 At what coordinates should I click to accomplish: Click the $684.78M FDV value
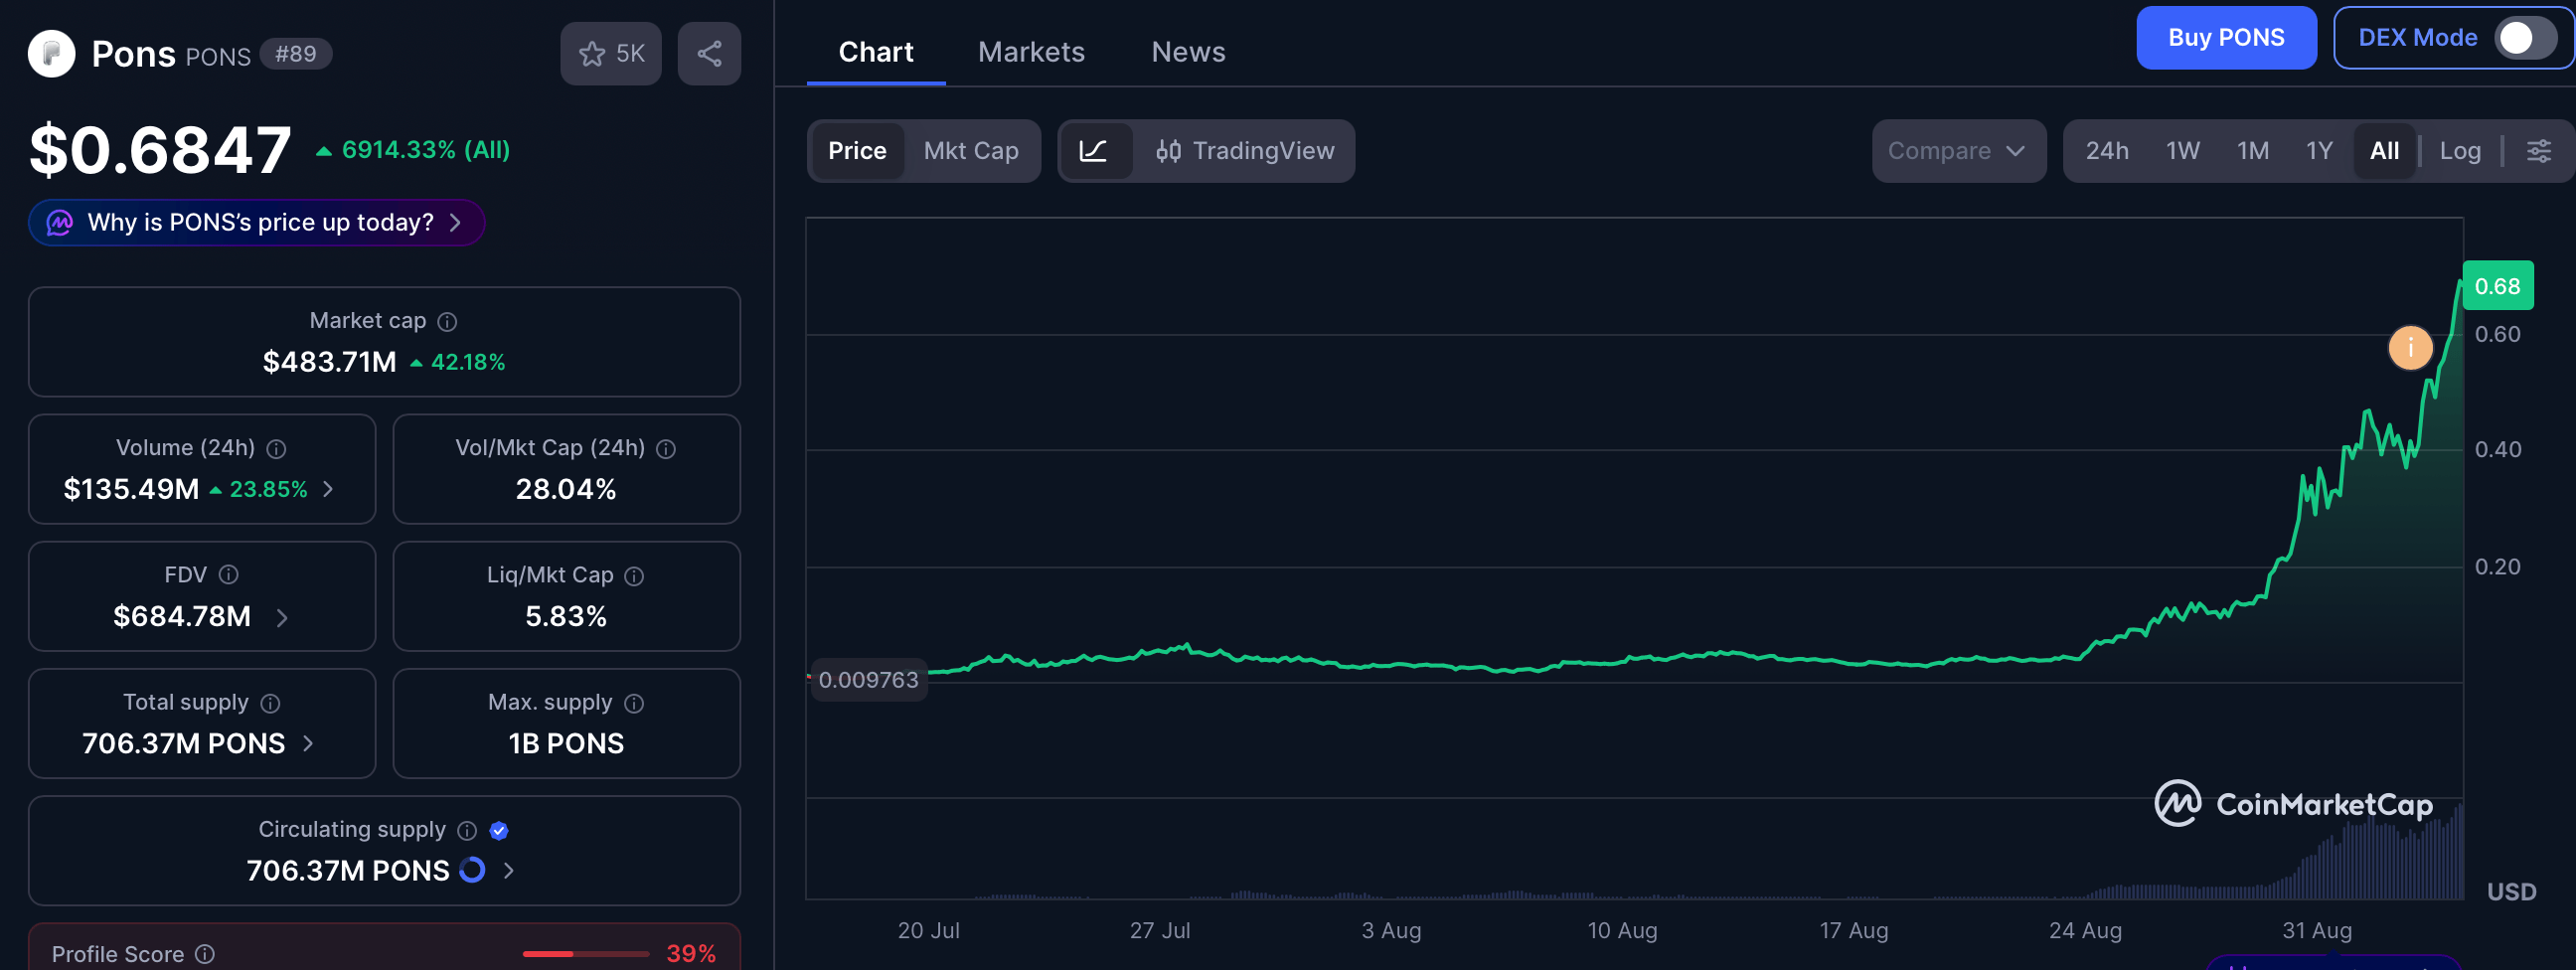[x=182, y=617]
